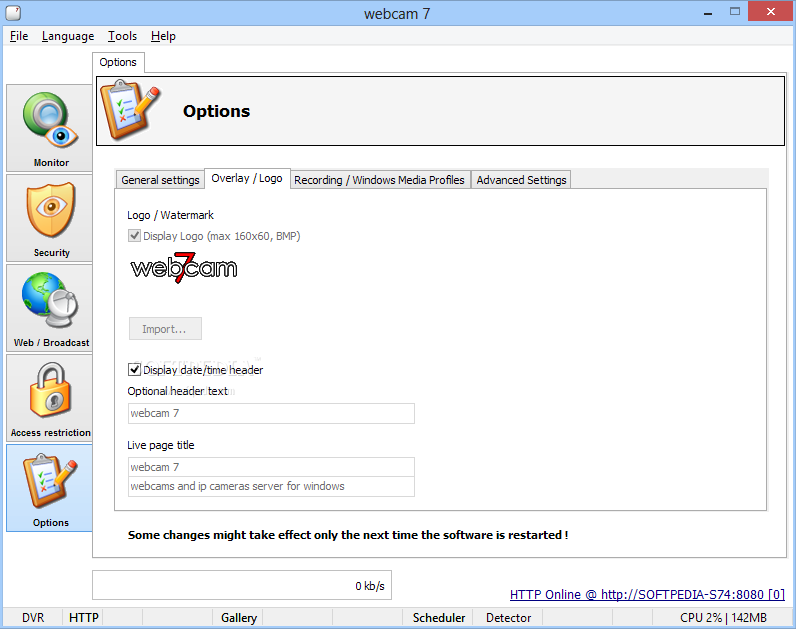Viewport: 796px width, 629px height.
Task: Switch to Recording / Windows Media Profiles tab
Action: point(379,180)
